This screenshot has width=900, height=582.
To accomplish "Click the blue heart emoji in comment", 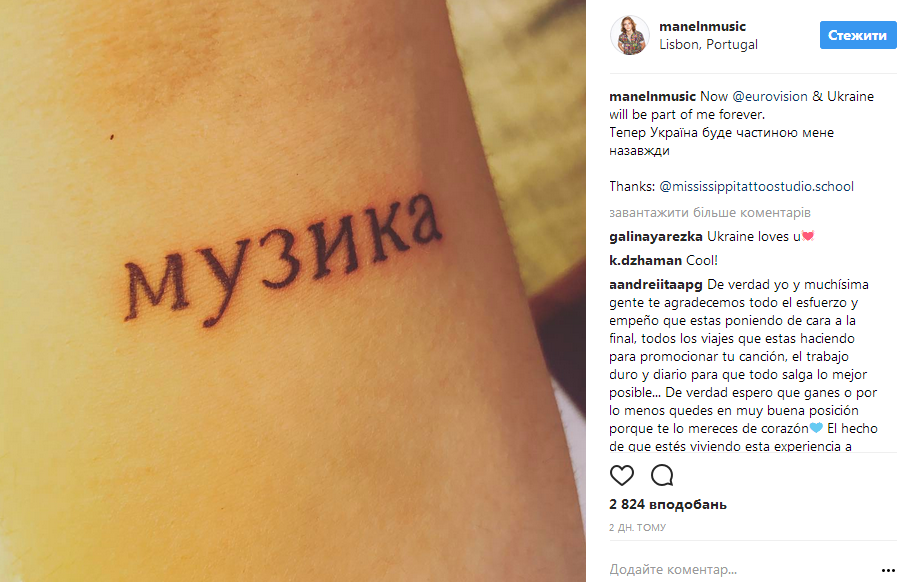I will tap(816, 428).
